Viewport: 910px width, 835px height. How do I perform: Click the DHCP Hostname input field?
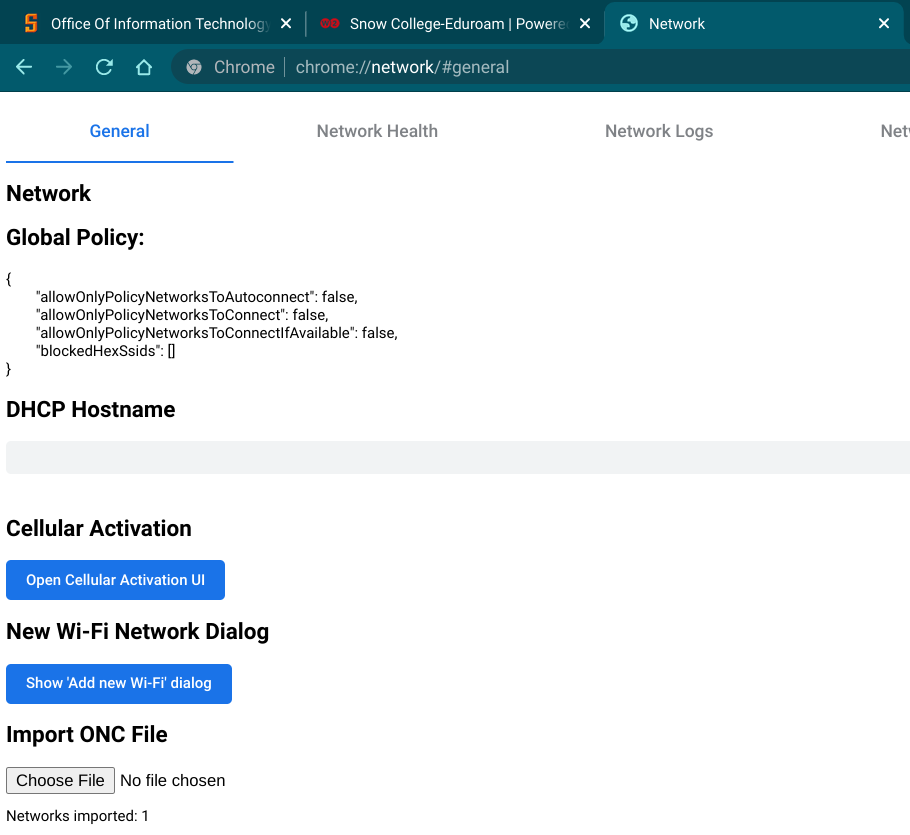457,457
